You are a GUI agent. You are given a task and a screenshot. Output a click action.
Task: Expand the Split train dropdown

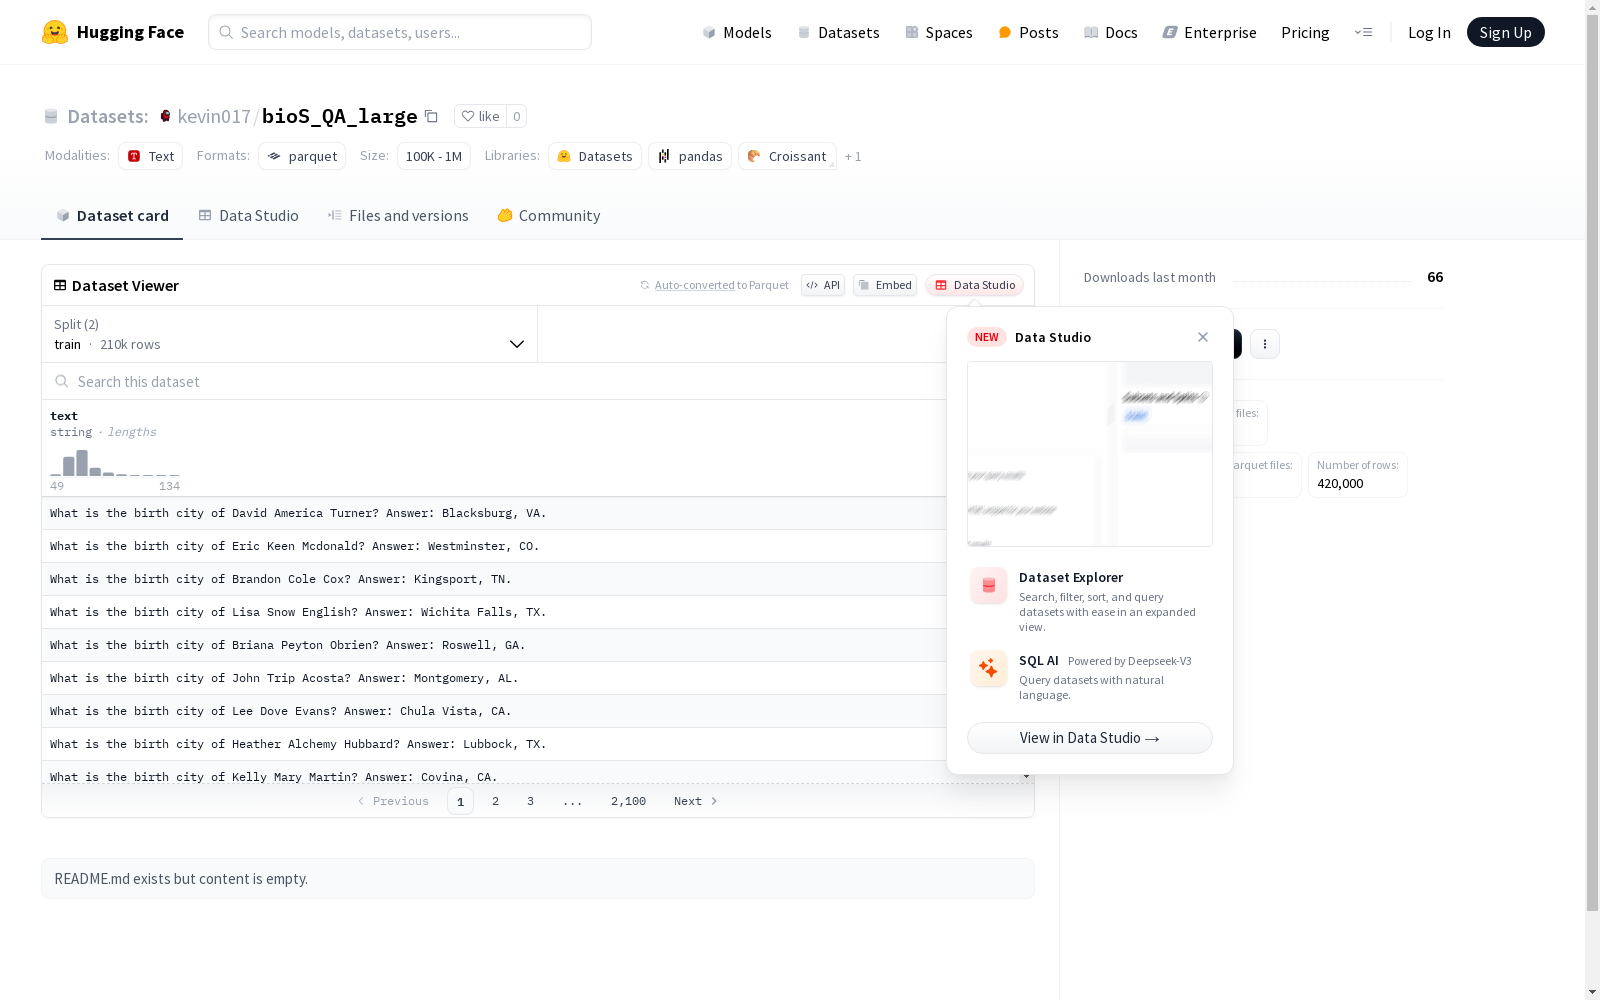point(290,334)
